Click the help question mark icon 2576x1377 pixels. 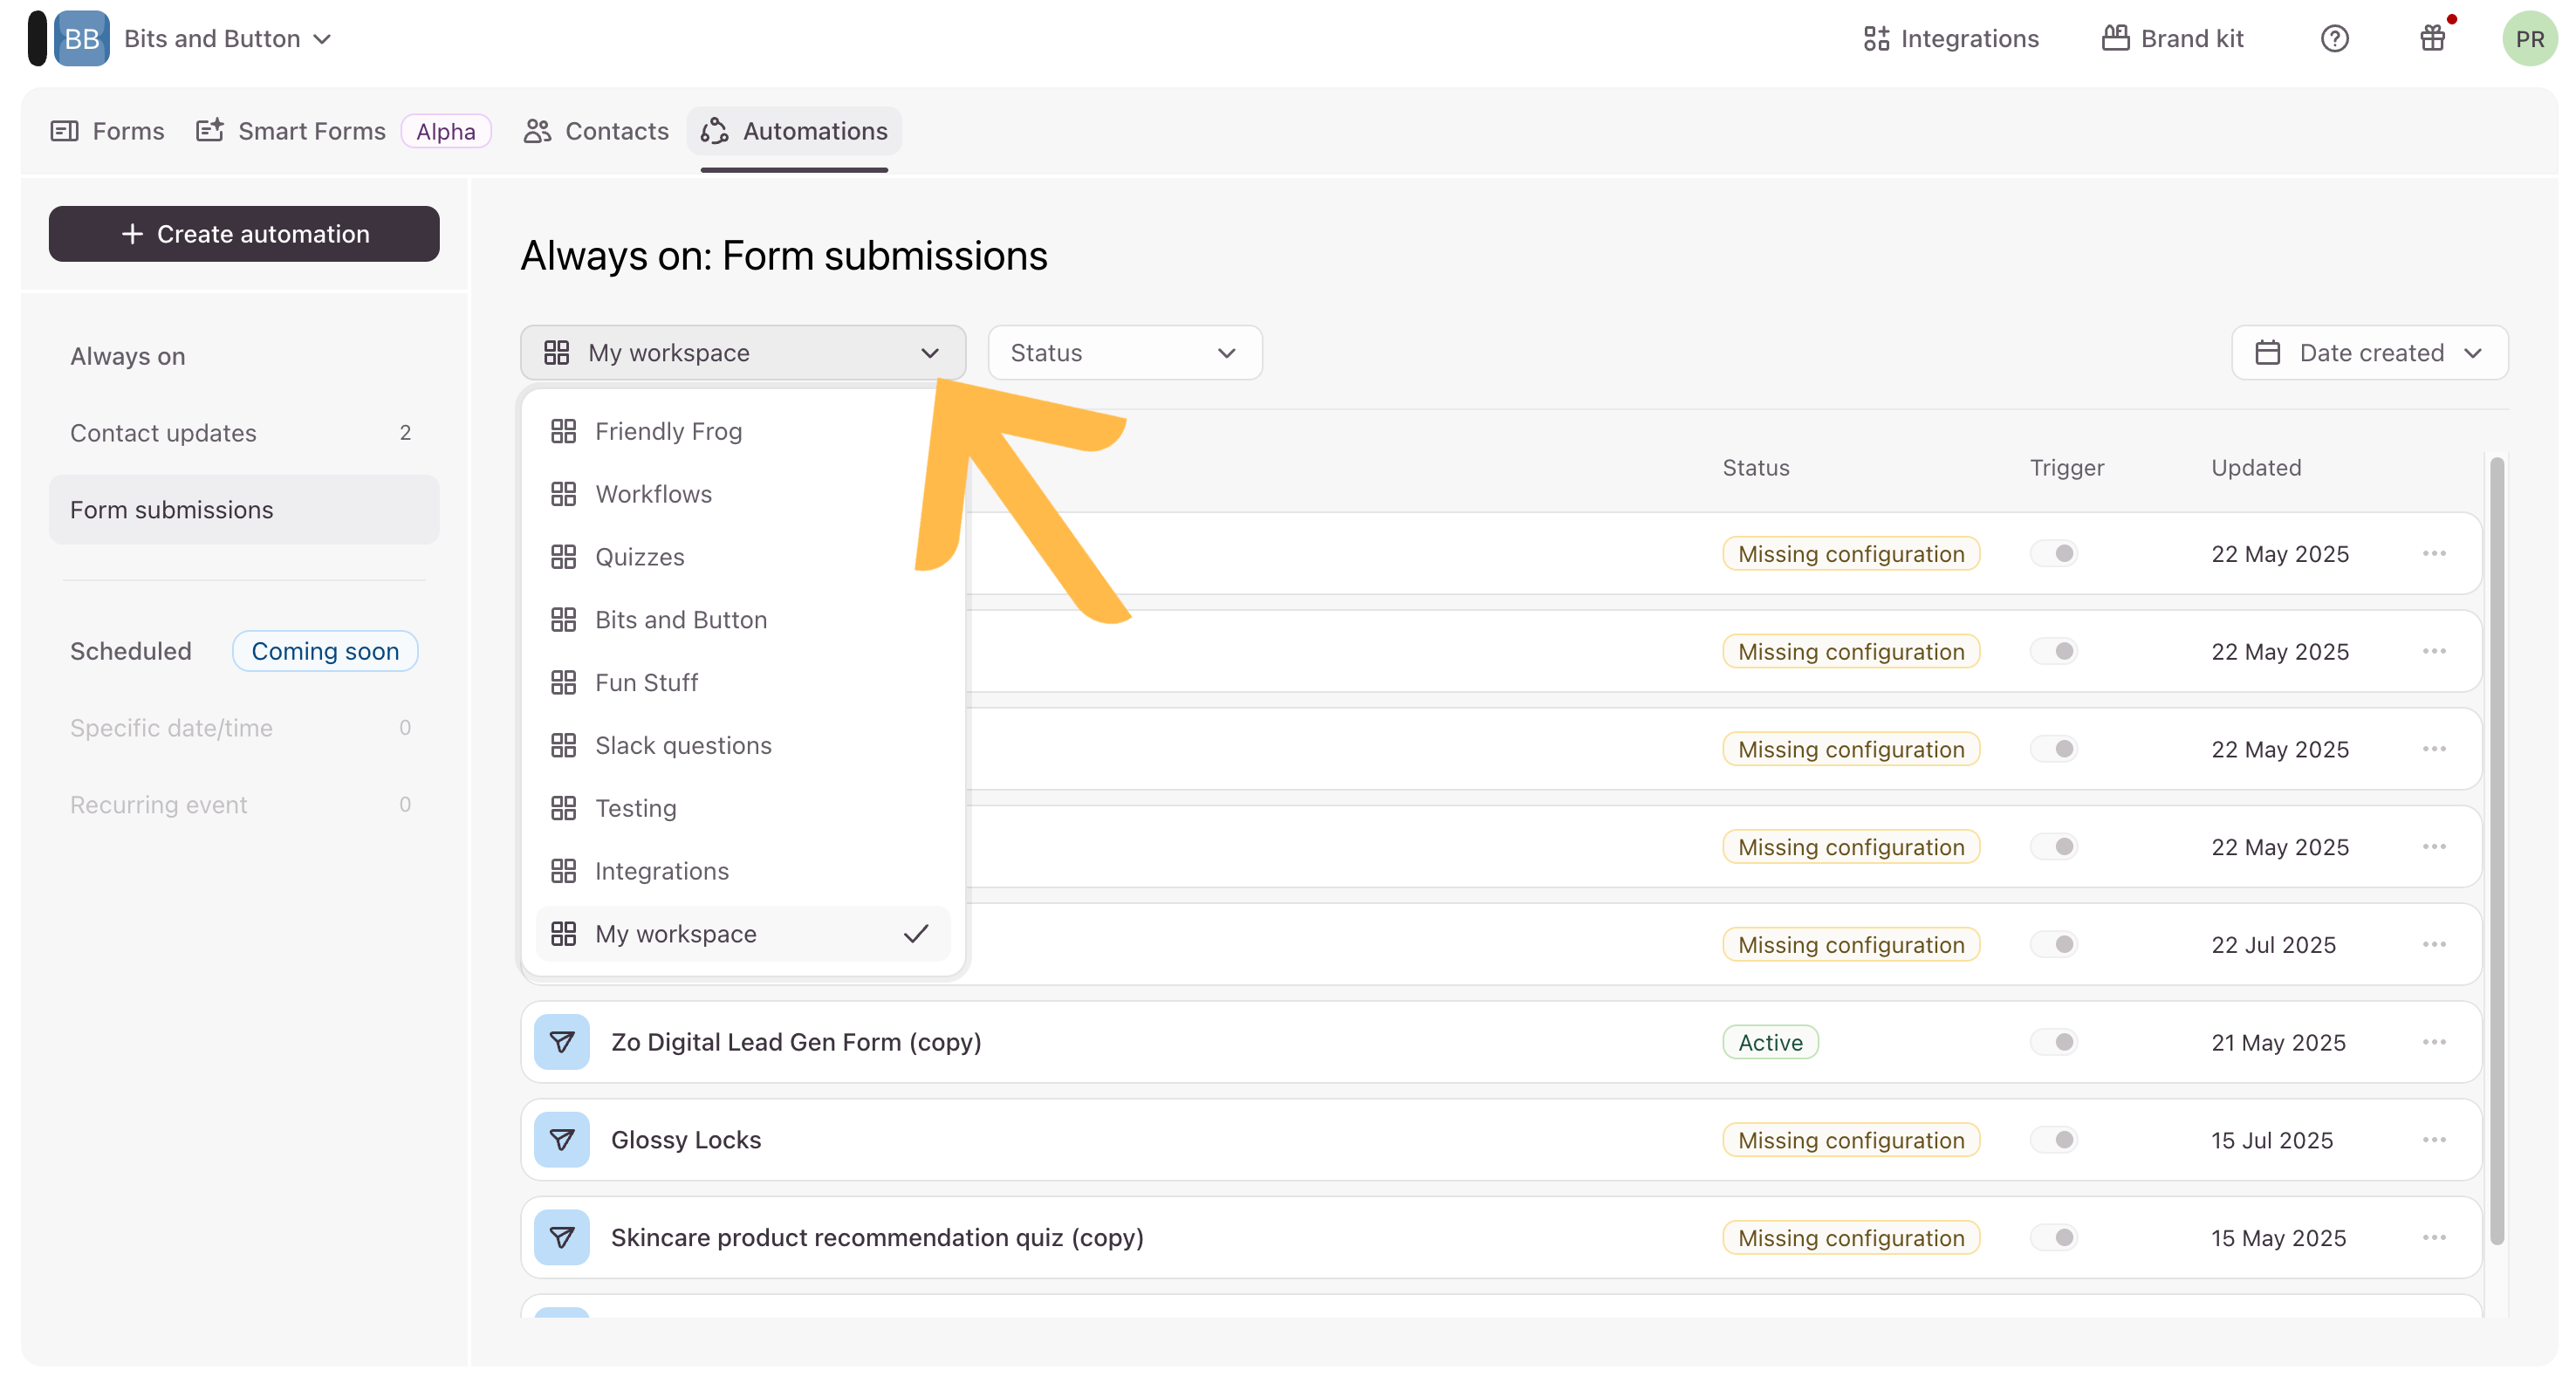click(2333, 39)
